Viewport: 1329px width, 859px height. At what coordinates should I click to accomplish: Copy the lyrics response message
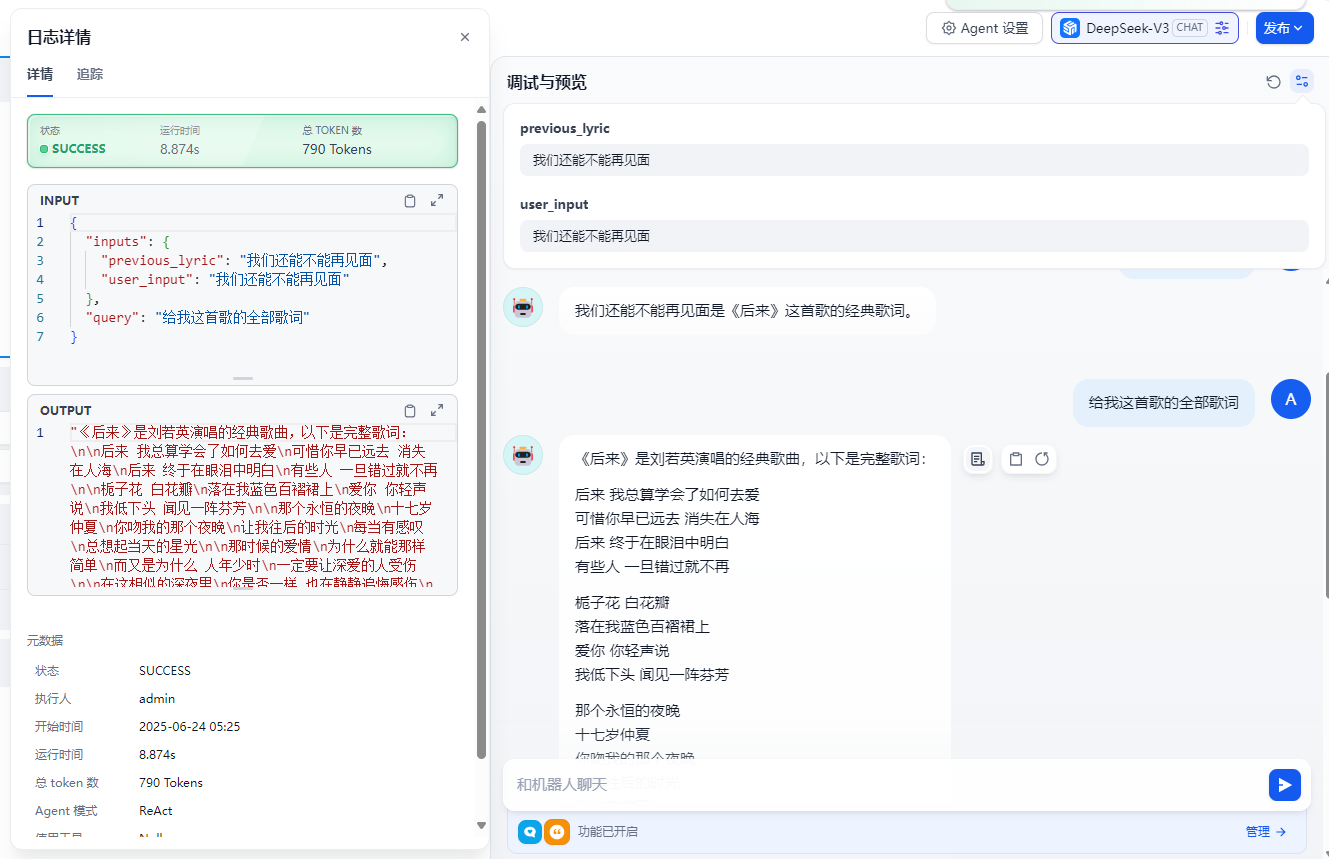(x=1015, y=459)
